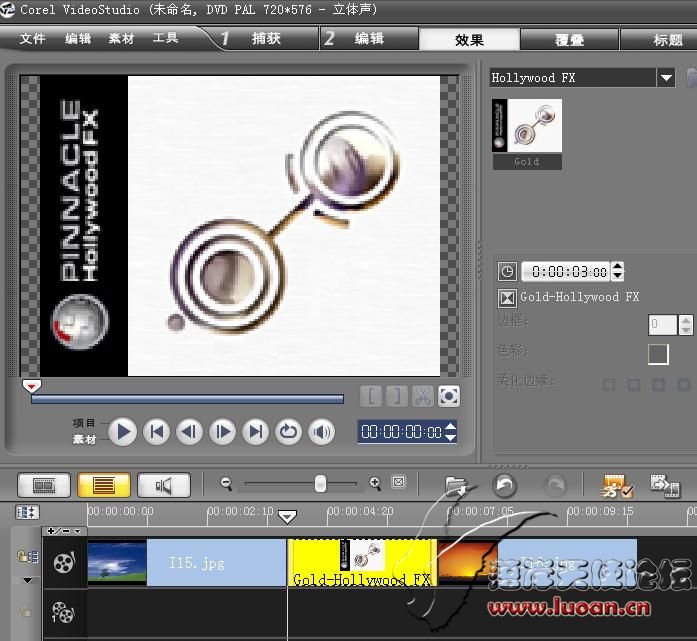Toggle the track display button left of the ruler
The width and height of the screenshot is (697, 641).
27,513
